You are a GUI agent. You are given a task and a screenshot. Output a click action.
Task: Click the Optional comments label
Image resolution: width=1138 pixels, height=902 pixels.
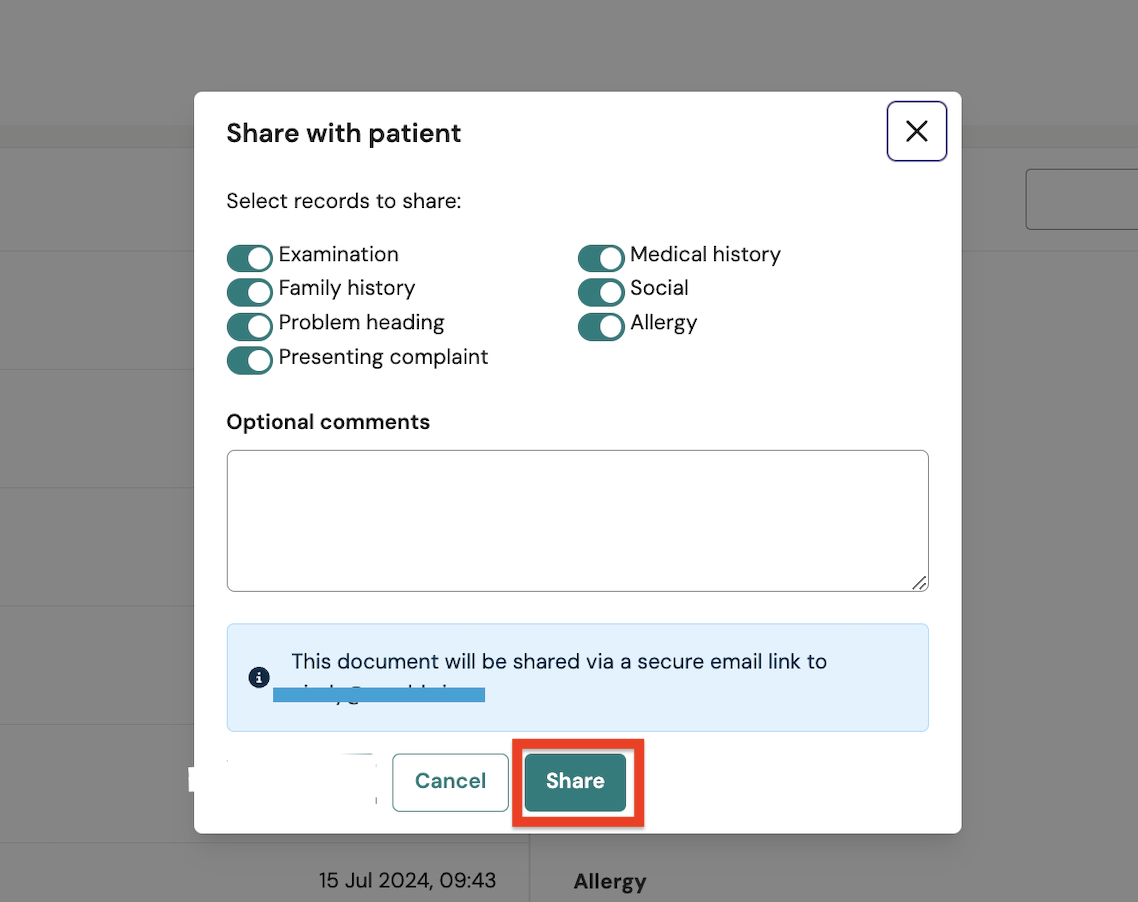(x=328, y=422)
